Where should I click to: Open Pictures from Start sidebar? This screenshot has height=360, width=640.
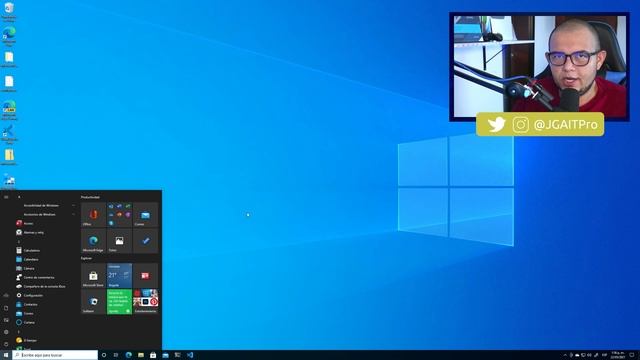(x=6, y=320)
